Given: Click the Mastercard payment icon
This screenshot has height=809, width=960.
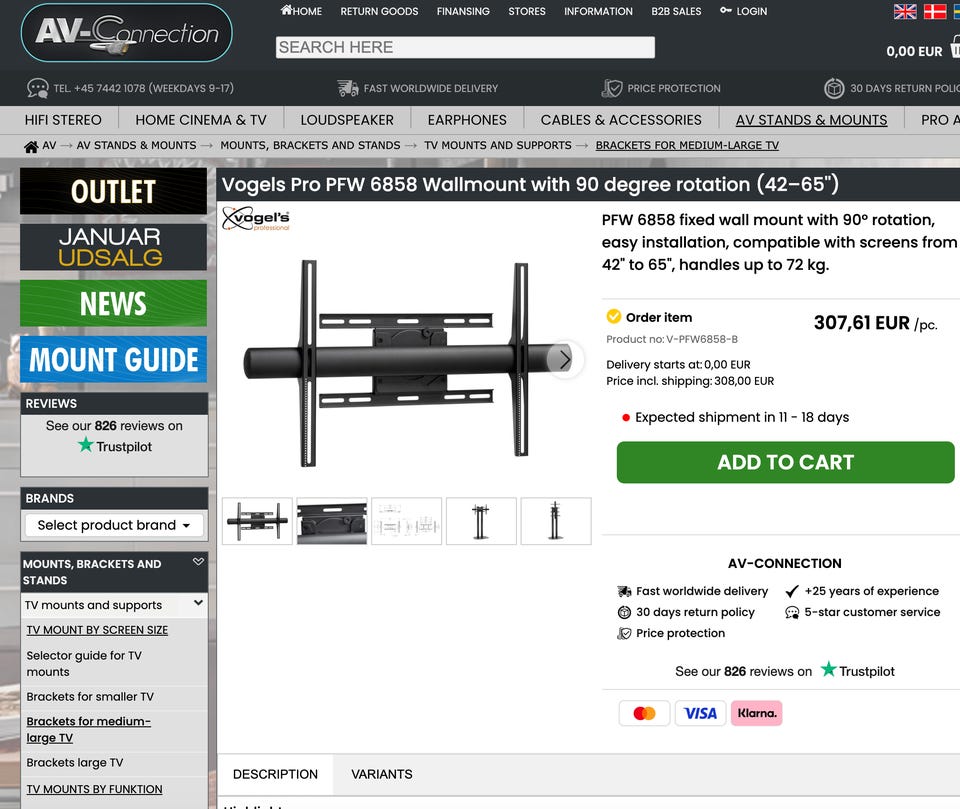Looking at the screenshot, I should tap(644, 713).
